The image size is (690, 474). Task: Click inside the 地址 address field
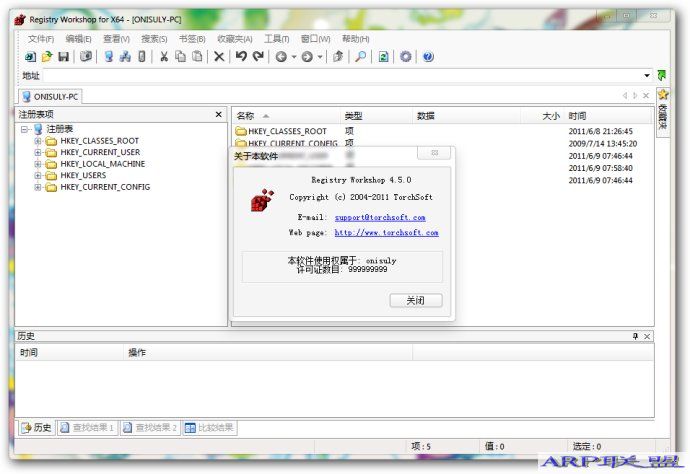[342, 76]
